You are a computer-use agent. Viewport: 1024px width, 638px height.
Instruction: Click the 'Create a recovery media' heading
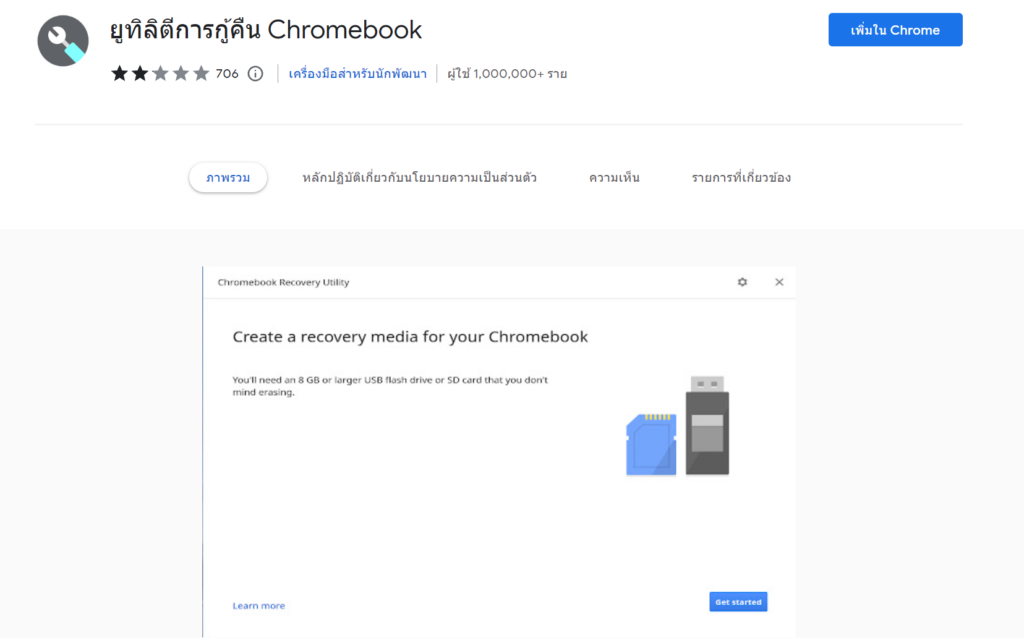click(x=410, y=337)
